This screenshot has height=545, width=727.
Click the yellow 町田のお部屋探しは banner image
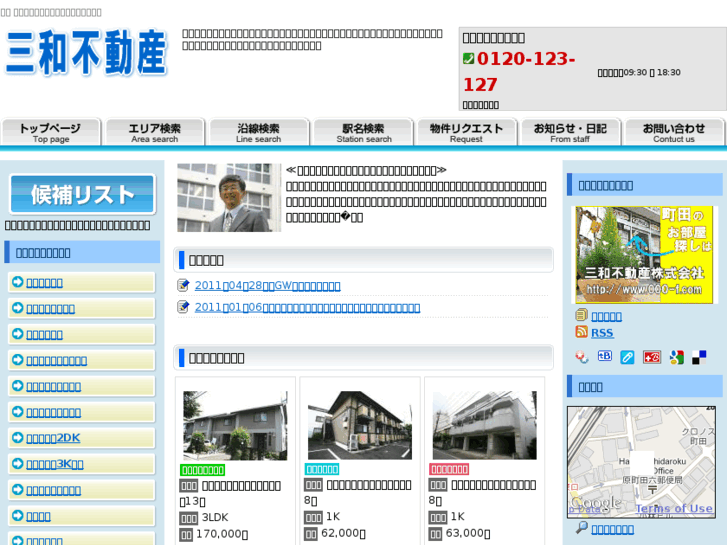click(x=644, y=255)
